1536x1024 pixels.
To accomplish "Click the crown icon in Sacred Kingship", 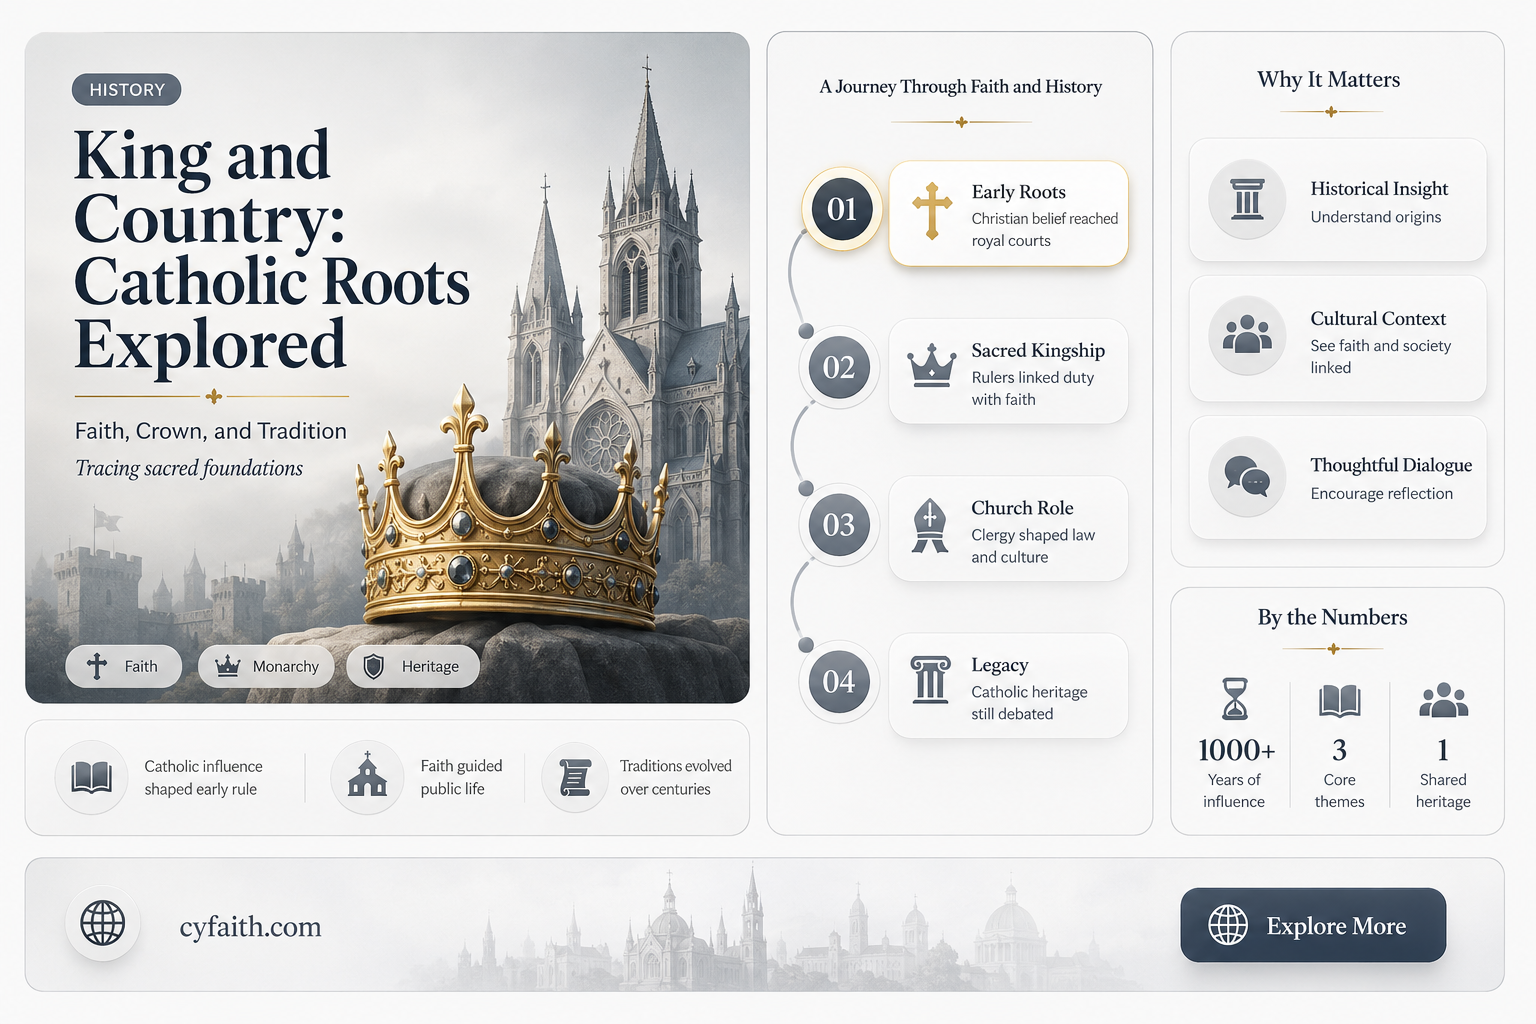I will 931,366.
